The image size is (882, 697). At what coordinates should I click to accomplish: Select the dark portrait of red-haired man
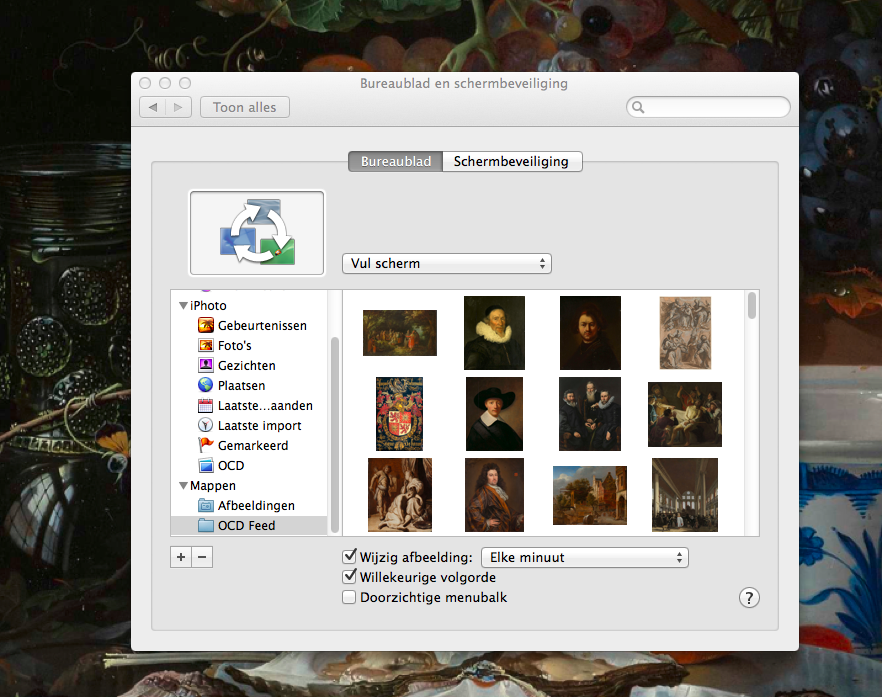pos(590,332)
